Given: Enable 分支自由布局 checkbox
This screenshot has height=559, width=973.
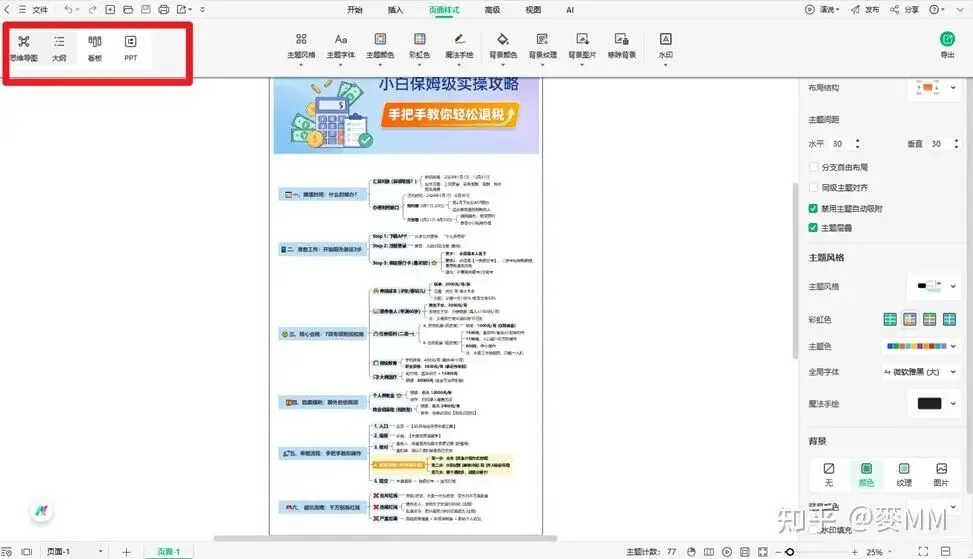Looking at the screenshot, I should [x=813, y=167].
